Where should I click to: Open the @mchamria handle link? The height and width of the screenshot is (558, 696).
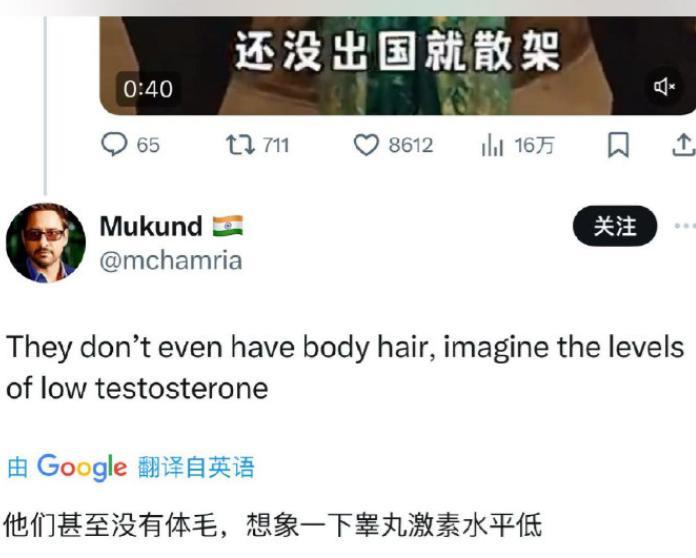(171, 261)
